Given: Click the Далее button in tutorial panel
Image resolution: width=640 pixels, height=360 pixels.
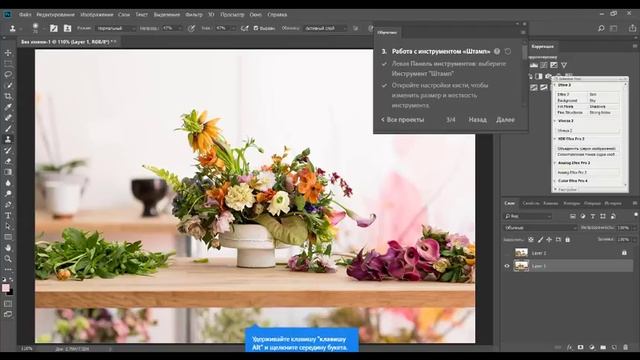Looking at the screenshot, I should click(505, 120).
